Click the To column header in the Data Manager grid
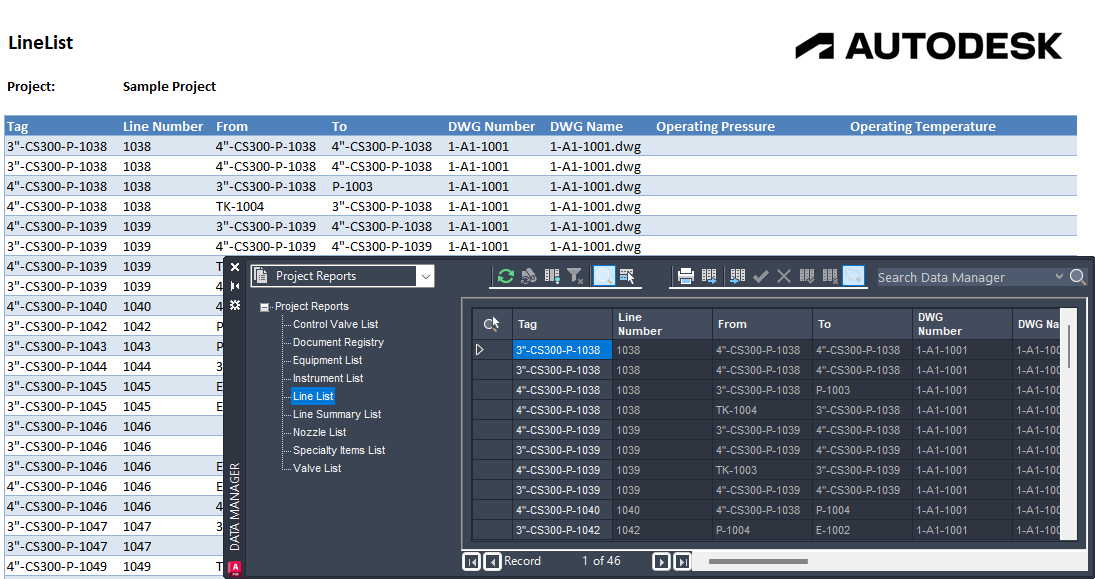The image size is (1095, 579). click(862, 324)
